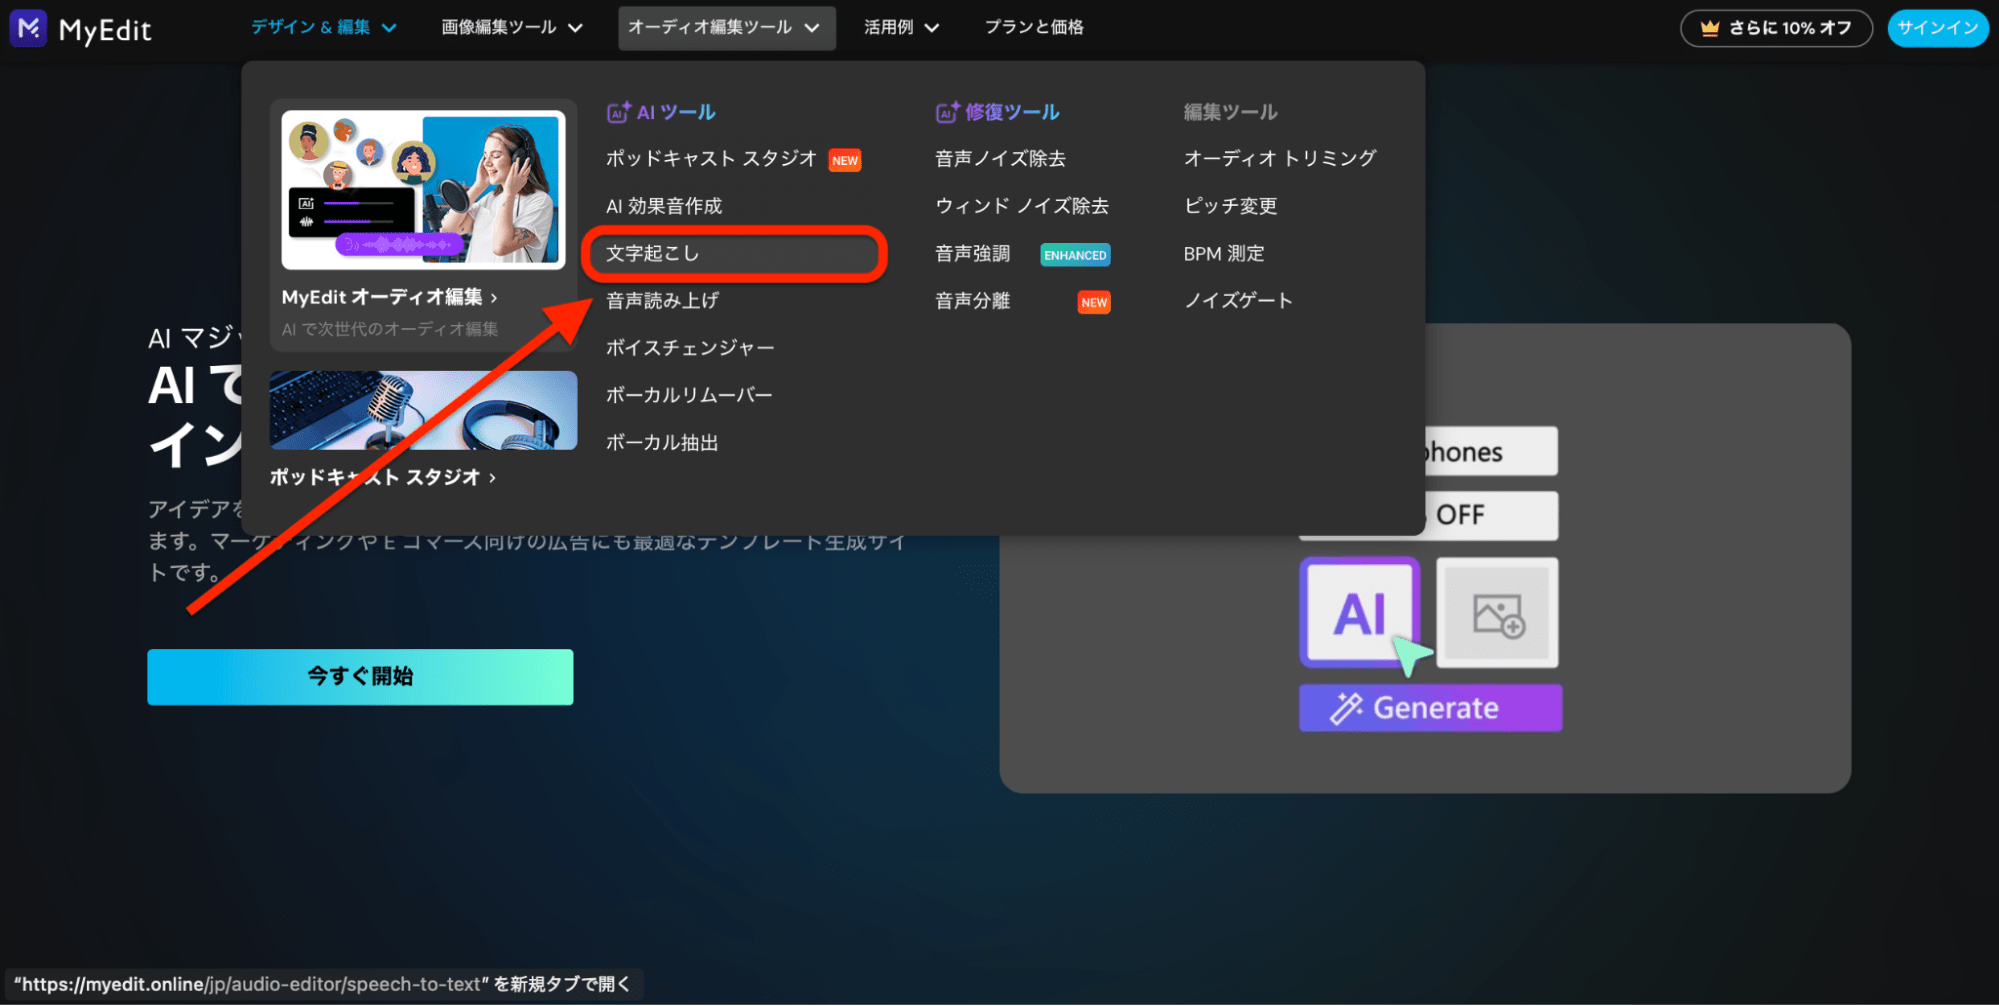Open ボイスチェンジャー tool
1999x1006 pixels.
point(690,348)
